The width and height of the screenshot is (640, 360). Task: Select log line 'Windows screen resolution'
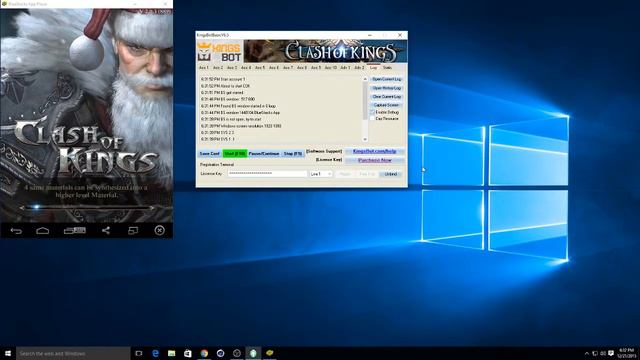click(x=241, y=126)
